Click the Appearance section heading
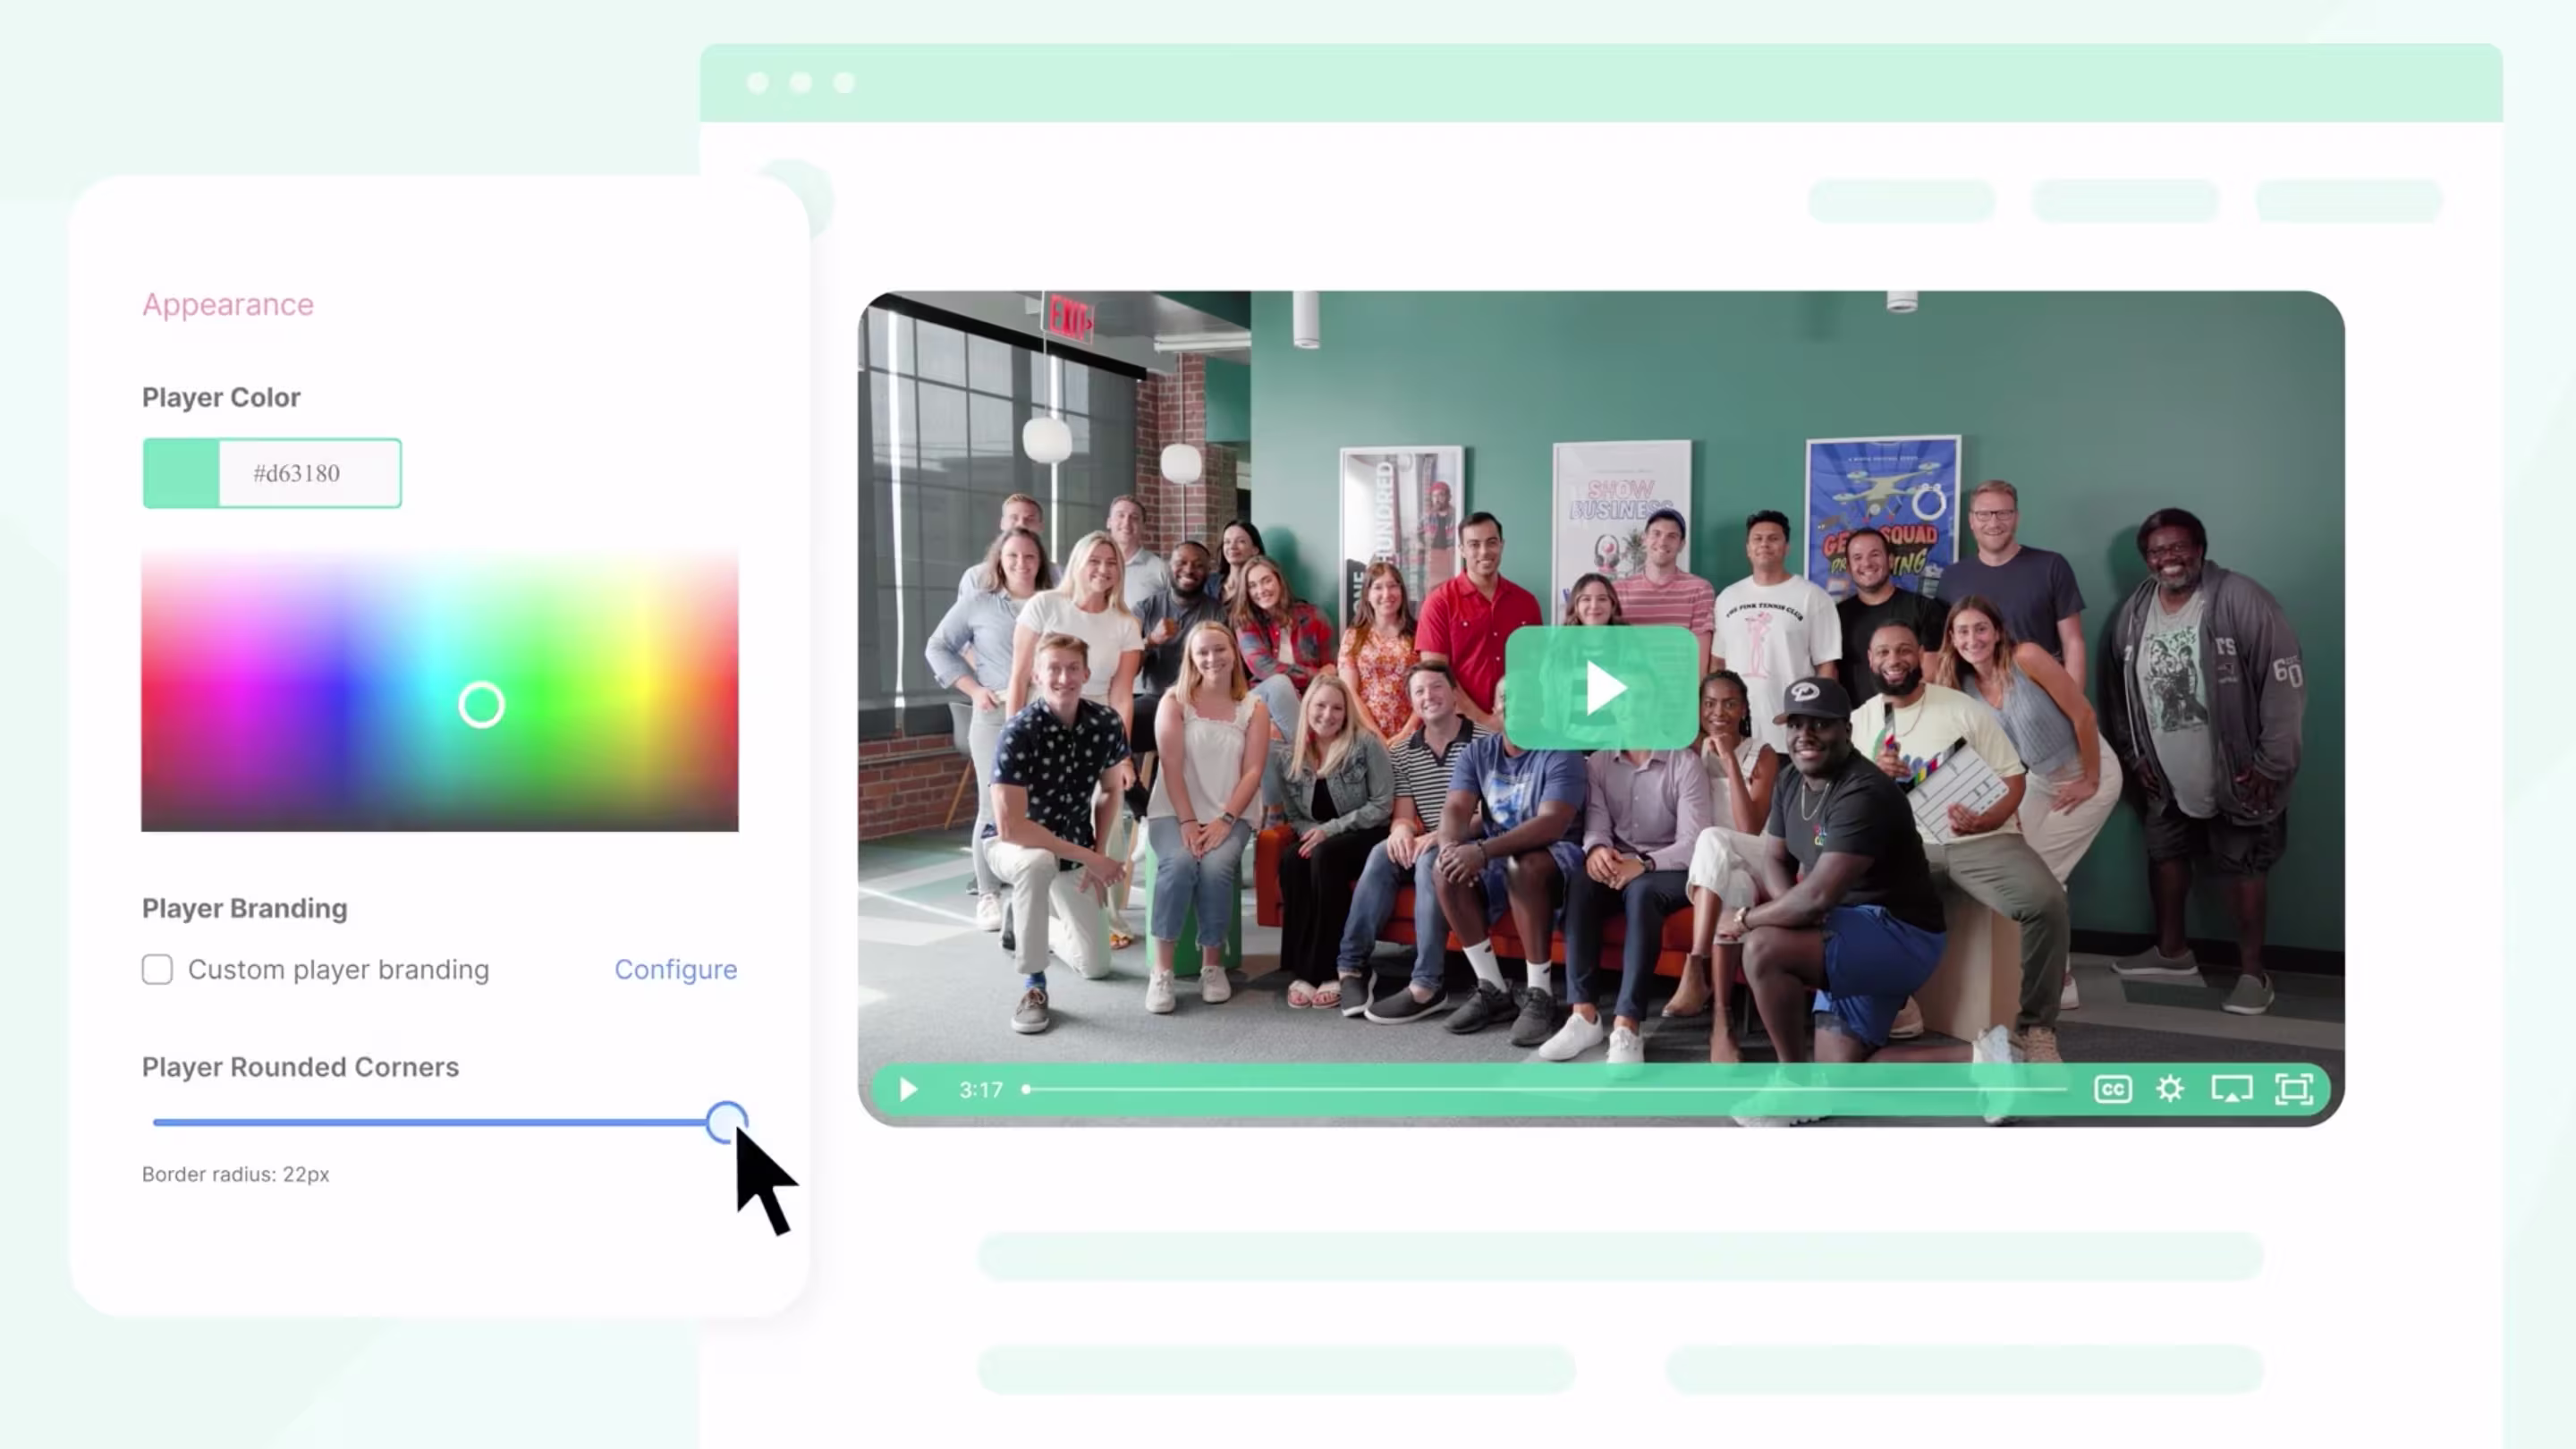The width and height of the screenshot is (2576, 1449). (x=228, y=304)
